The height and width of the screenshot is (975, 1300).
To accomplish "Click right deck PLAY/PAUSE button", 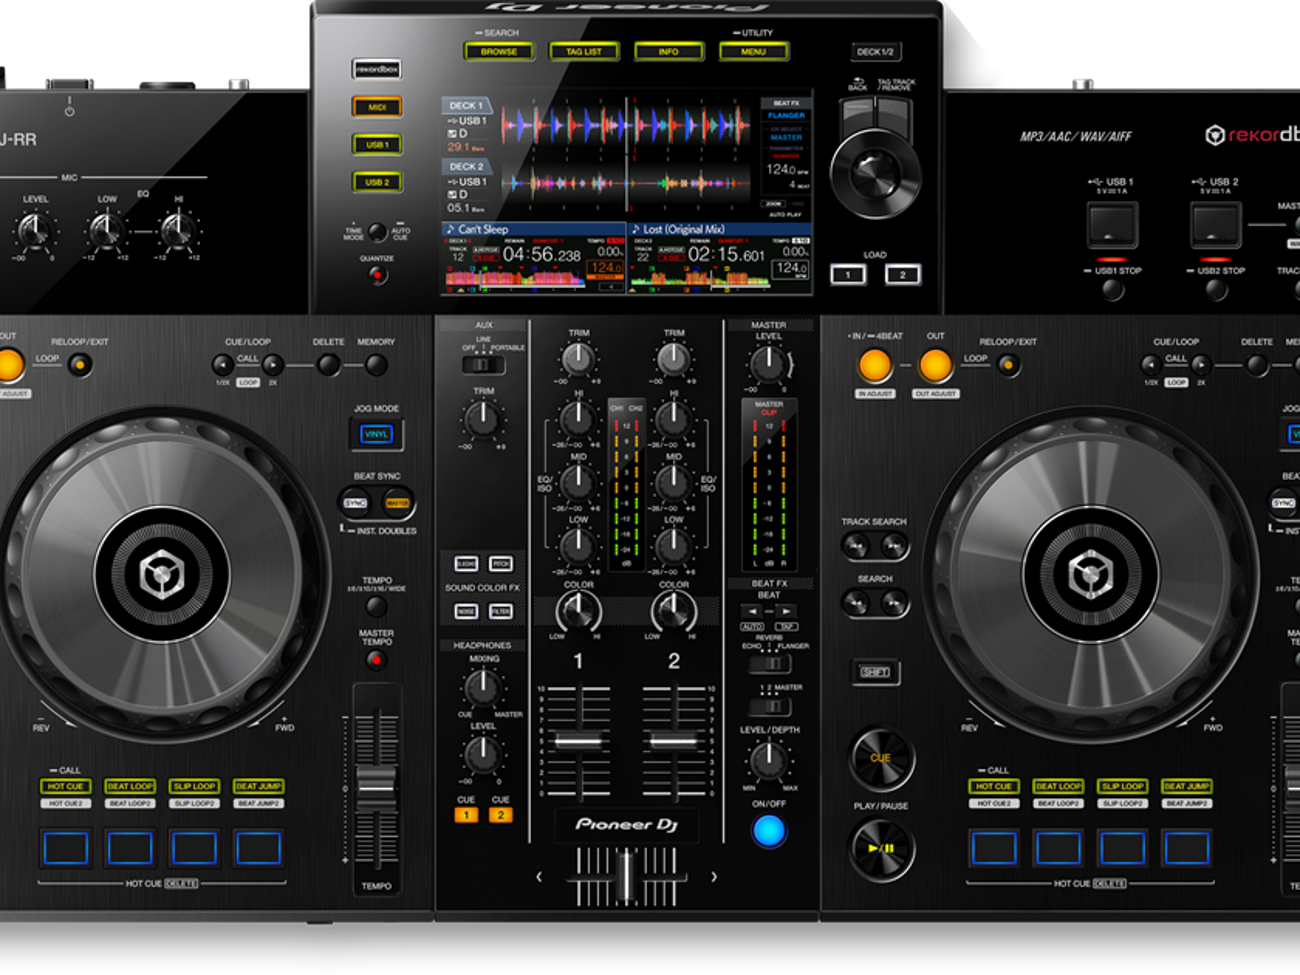I will (881, 848).
